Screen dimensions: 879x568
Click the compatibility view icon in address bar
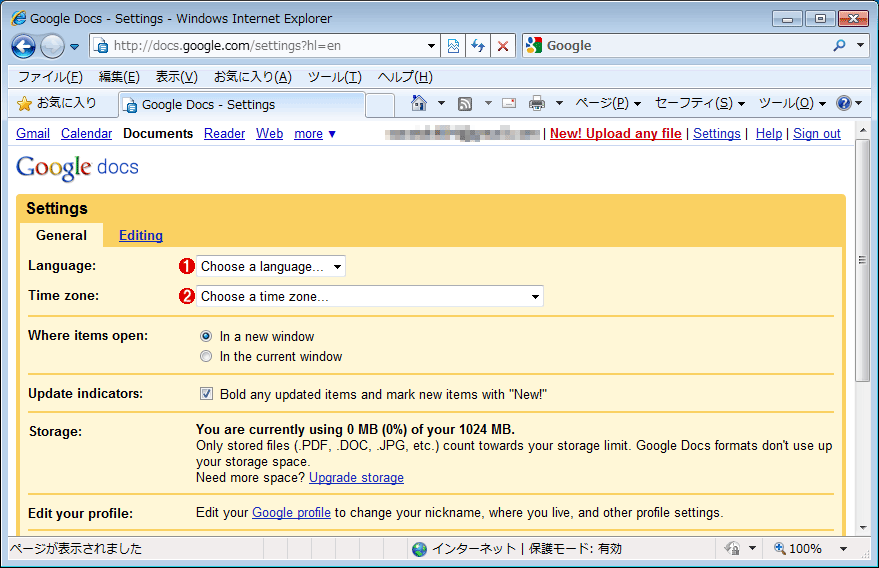[x=453, y=46]
